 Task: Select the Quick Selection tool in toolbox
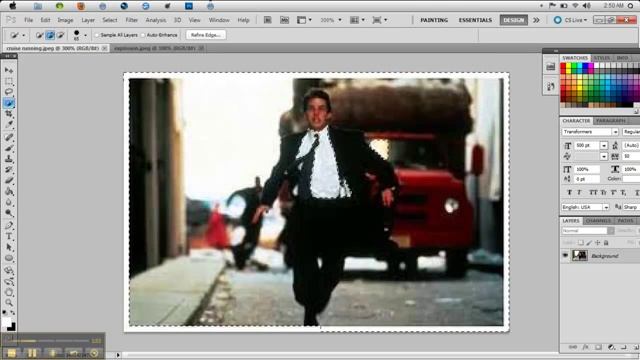(x=9, y=103)
